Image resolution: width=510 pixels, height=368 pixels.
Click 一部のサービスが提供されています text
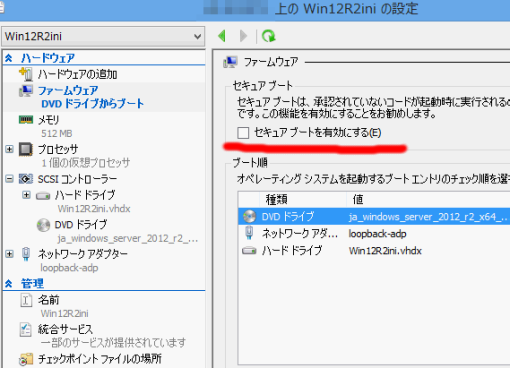pyautogui.click(x=113, y=343)
